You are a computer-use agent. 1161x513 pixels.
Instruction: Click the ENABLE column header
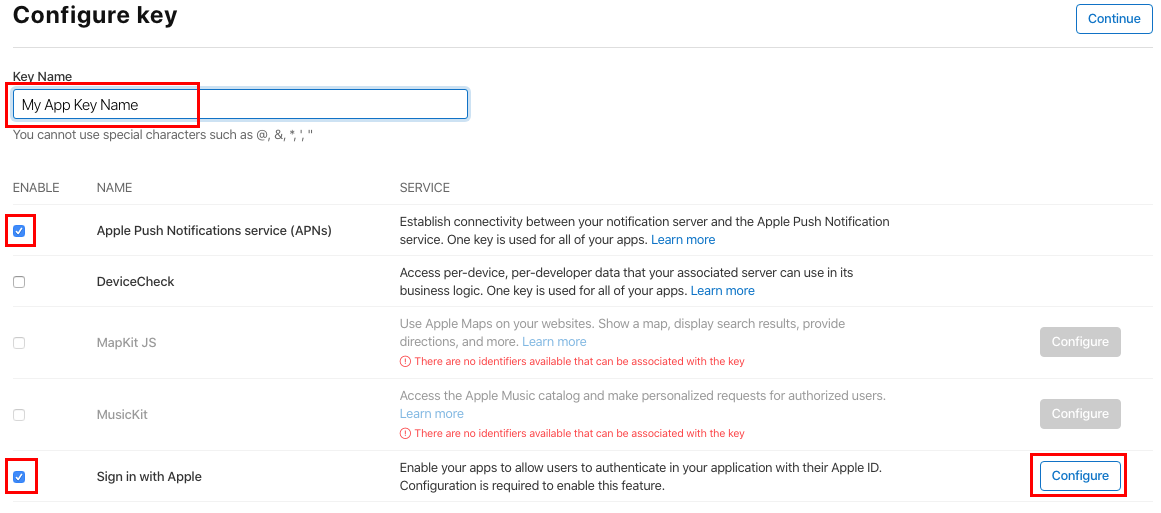point(36,188)
